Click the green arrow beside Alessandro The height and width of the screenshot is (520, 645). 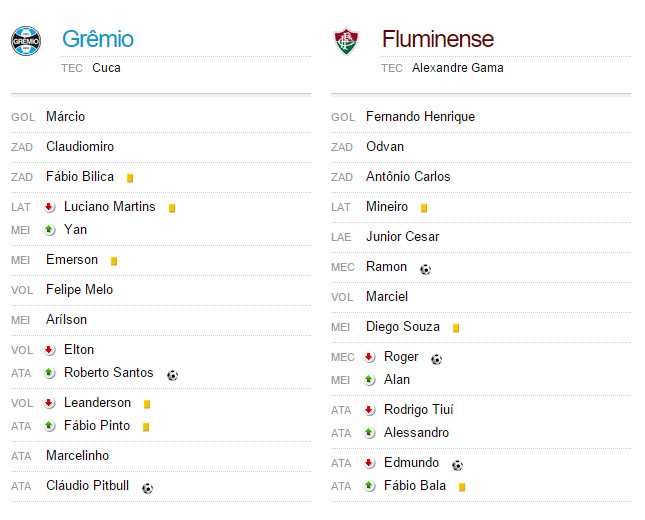(369, 433)
